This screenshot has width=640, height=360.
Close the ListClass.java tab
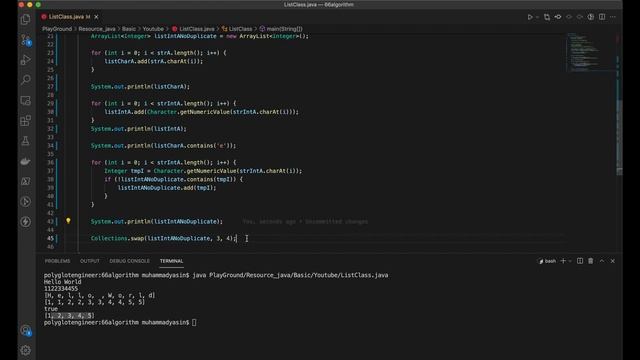(96, 17)
